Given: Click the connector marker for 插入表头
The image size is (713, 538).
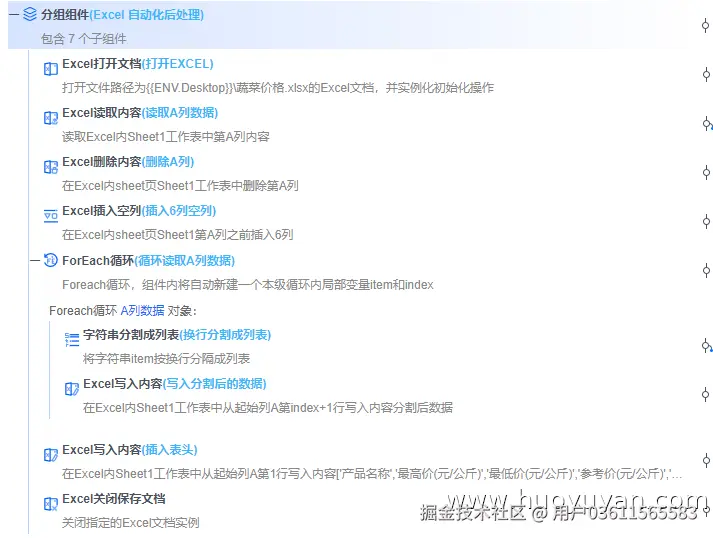Looking at the screenshot, I should 706,460.
